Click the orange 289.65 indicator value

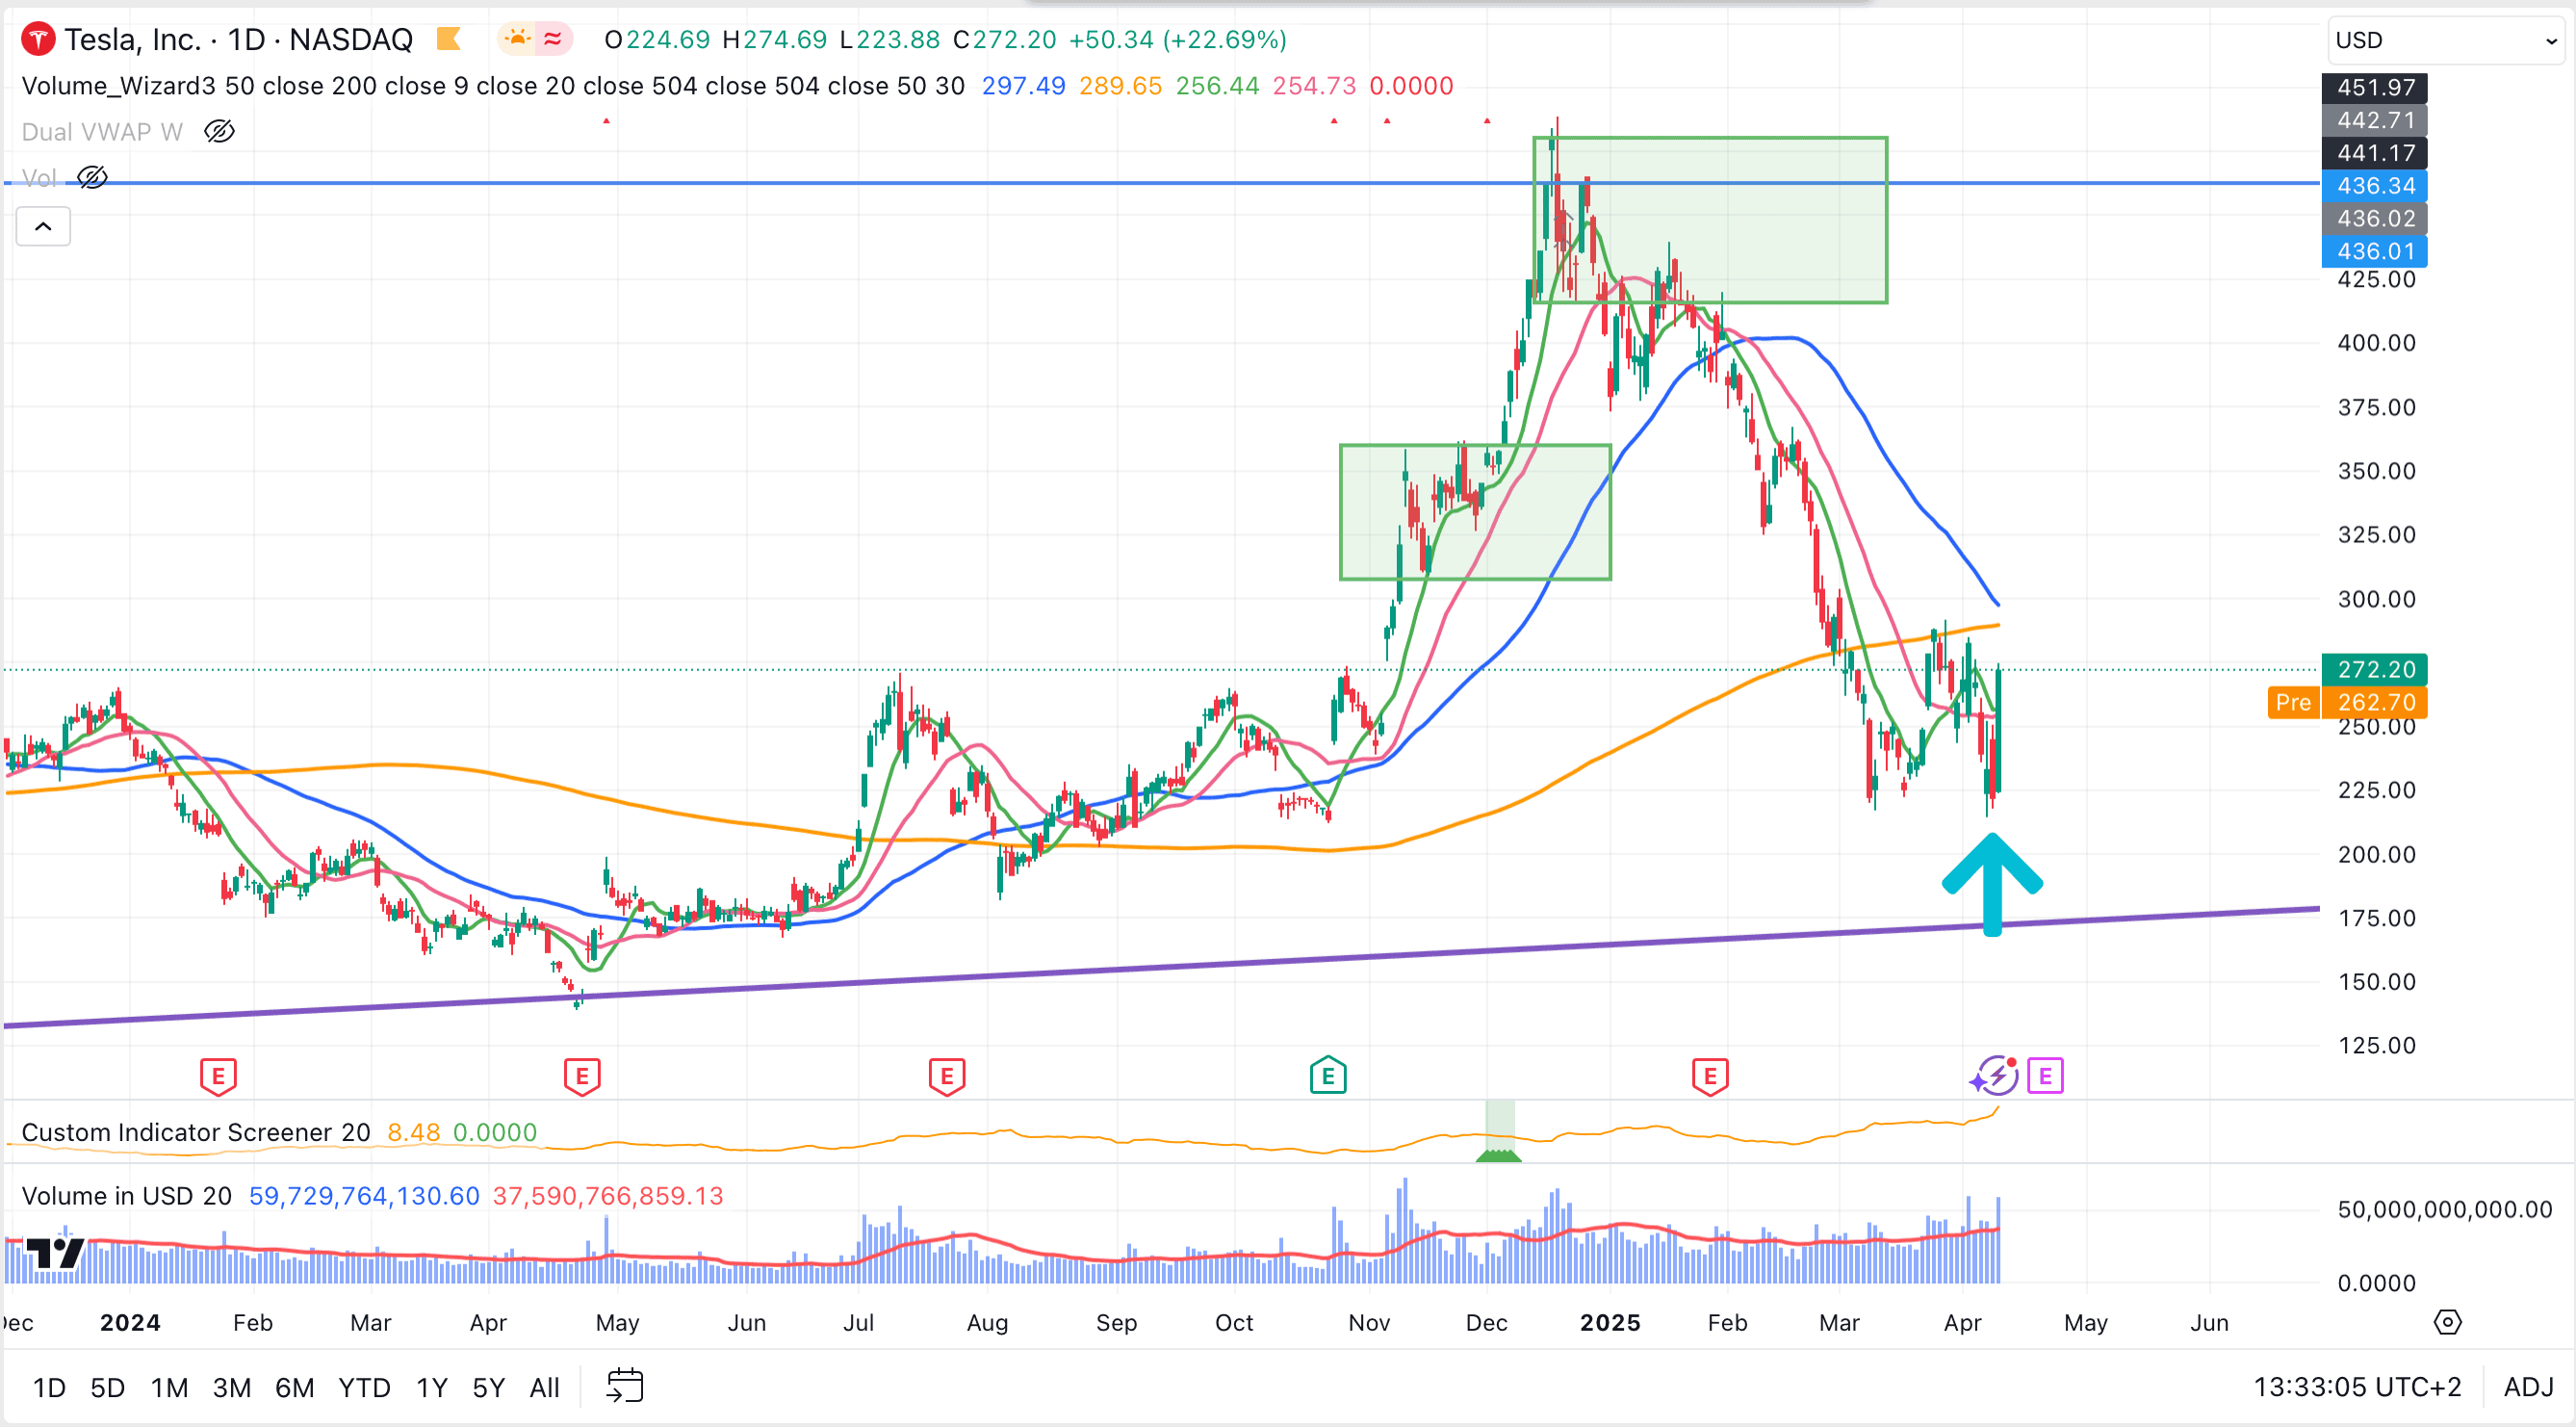coord(1120,86)
